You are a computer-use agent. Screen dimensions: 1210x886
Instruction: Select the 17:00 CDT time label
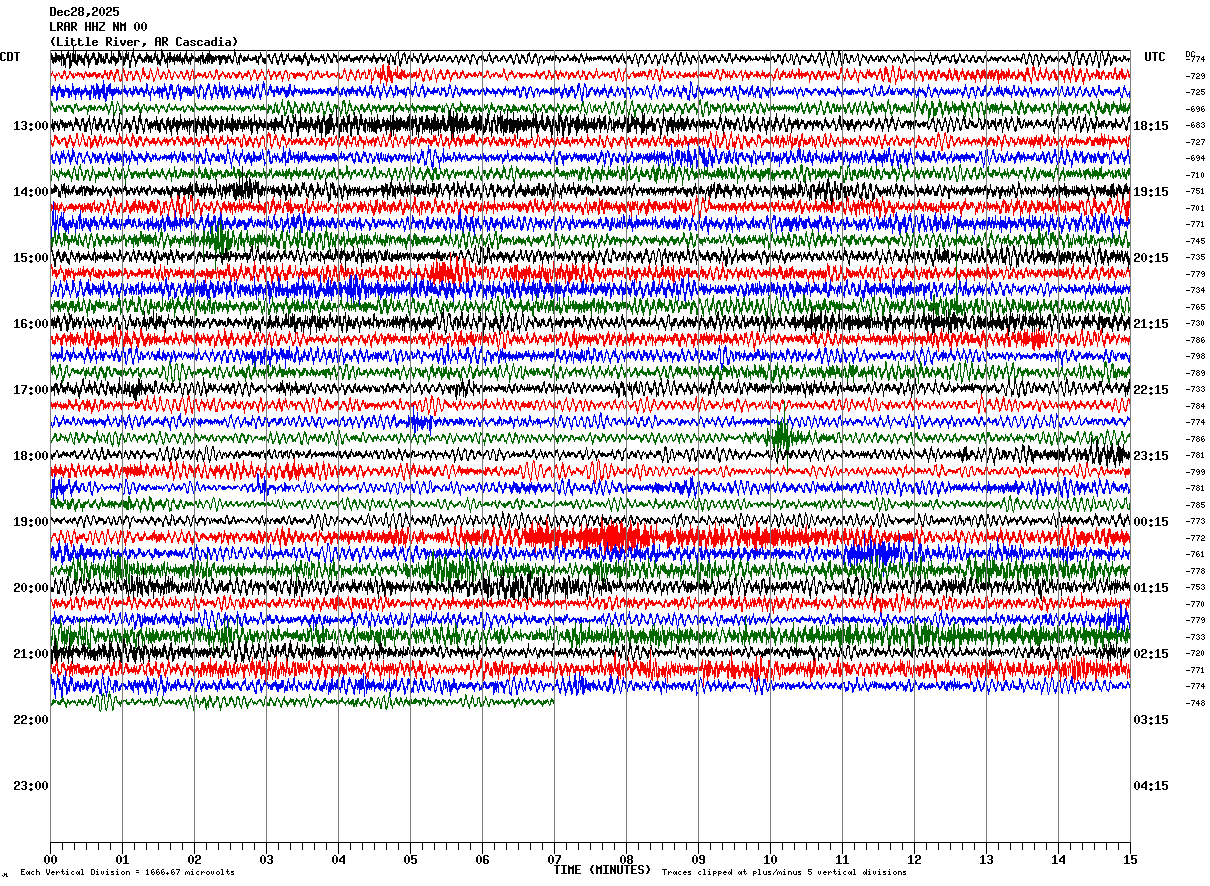31,390
